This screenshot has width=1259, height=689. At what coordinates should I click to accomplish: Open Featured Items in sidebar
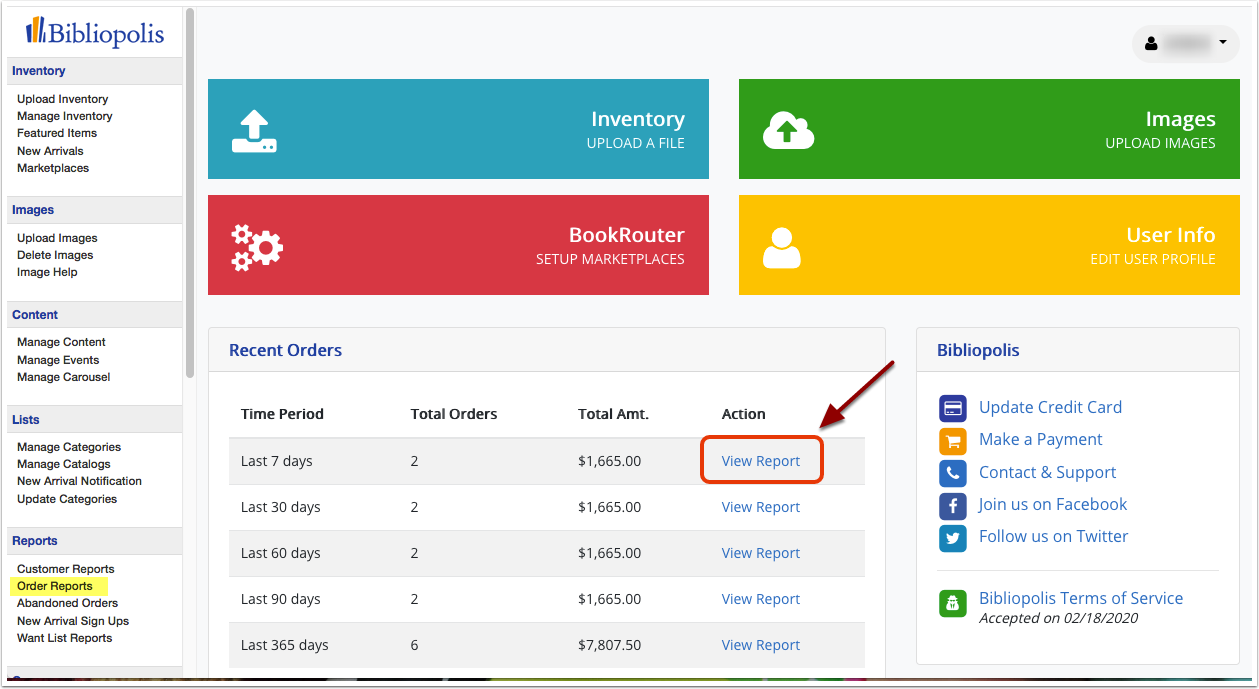[x=57, y=133]
